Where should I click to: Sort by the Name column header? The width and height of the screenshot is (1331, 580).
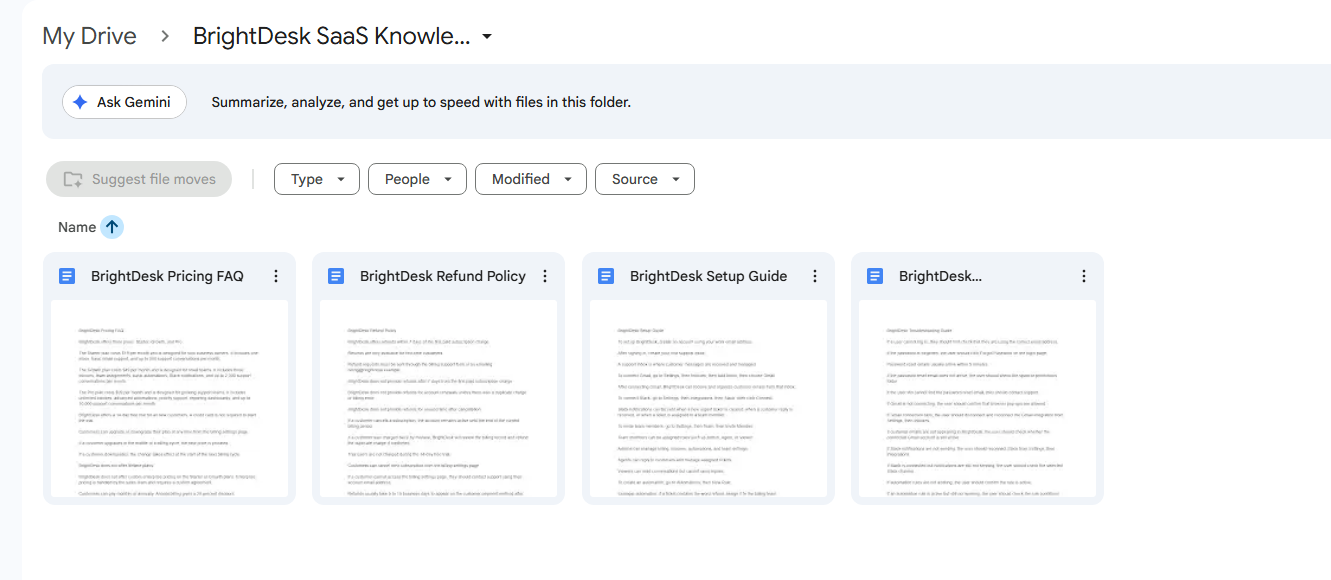tap(77, 227)
